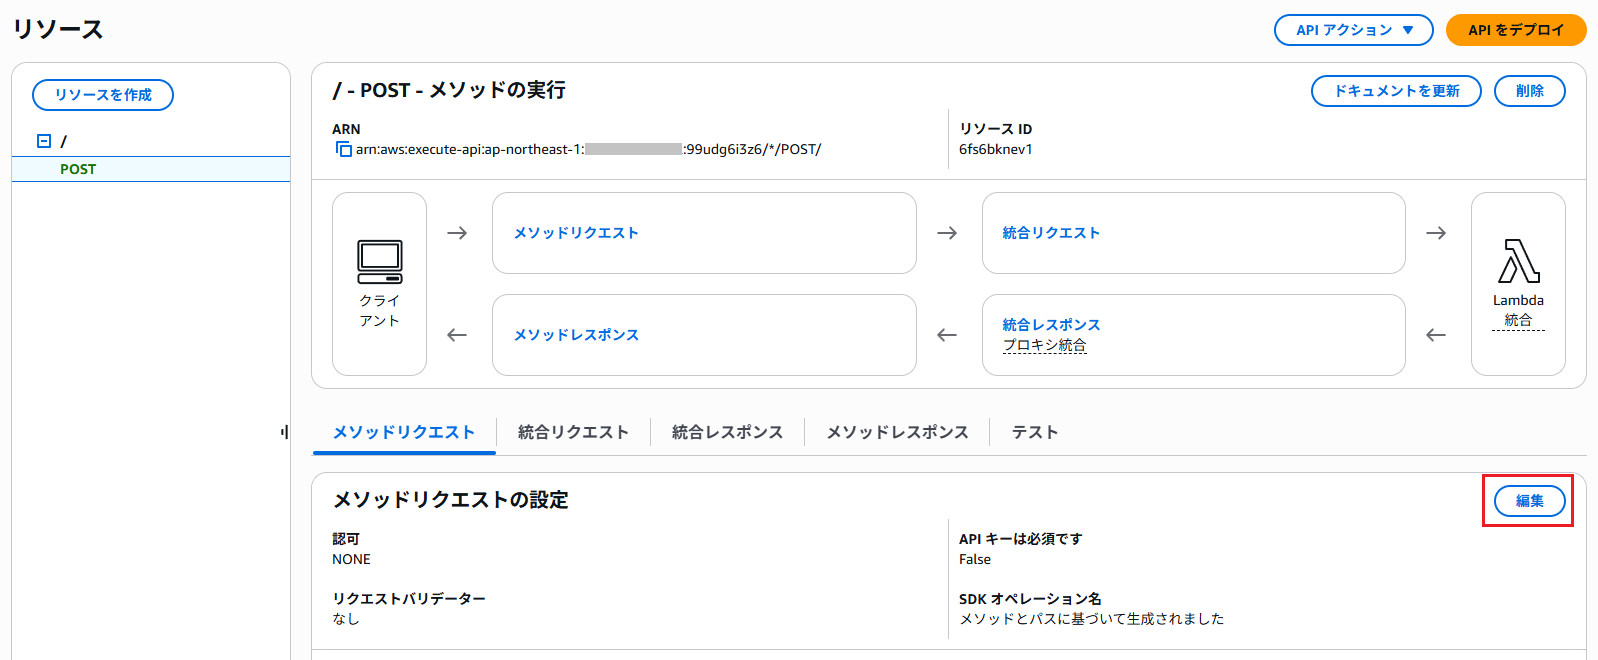Open the 統合レスポンス link in the flow diagram
The image size is (1598, 660).
point(1051,325)
